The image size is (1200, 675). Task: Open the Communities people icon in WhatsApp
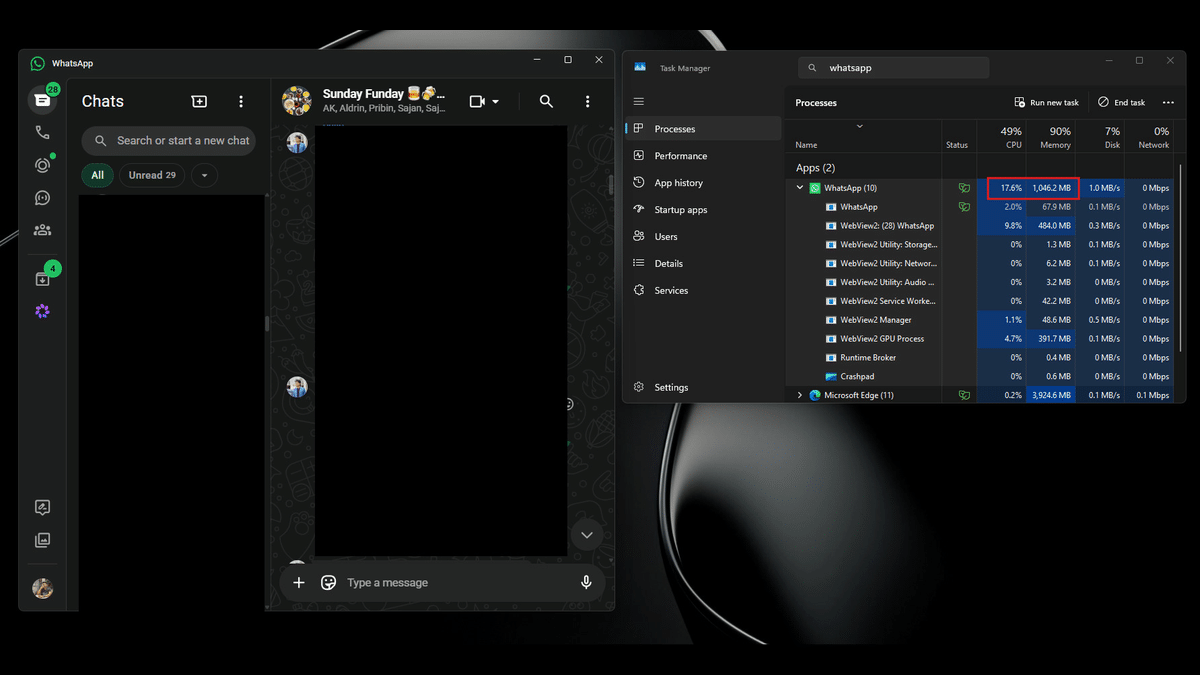[42, 230]
